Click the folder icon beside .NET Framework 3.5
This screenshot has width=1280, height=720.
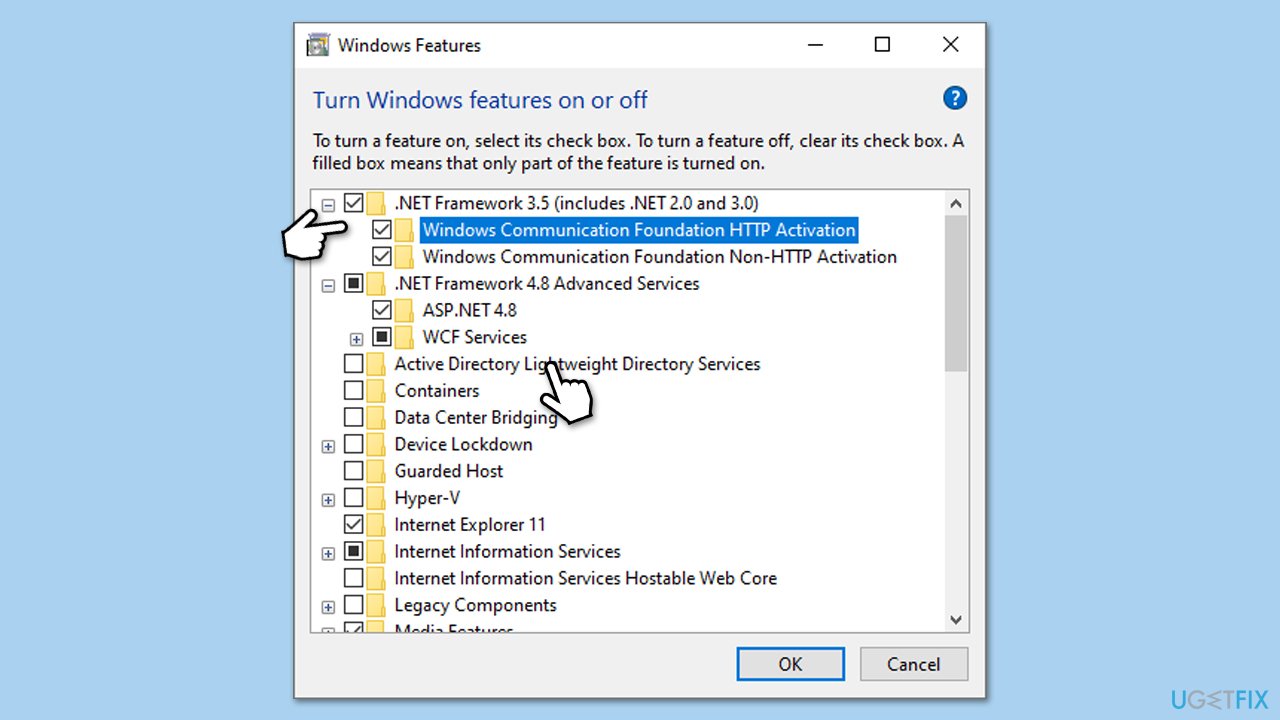tap(376, 202)
